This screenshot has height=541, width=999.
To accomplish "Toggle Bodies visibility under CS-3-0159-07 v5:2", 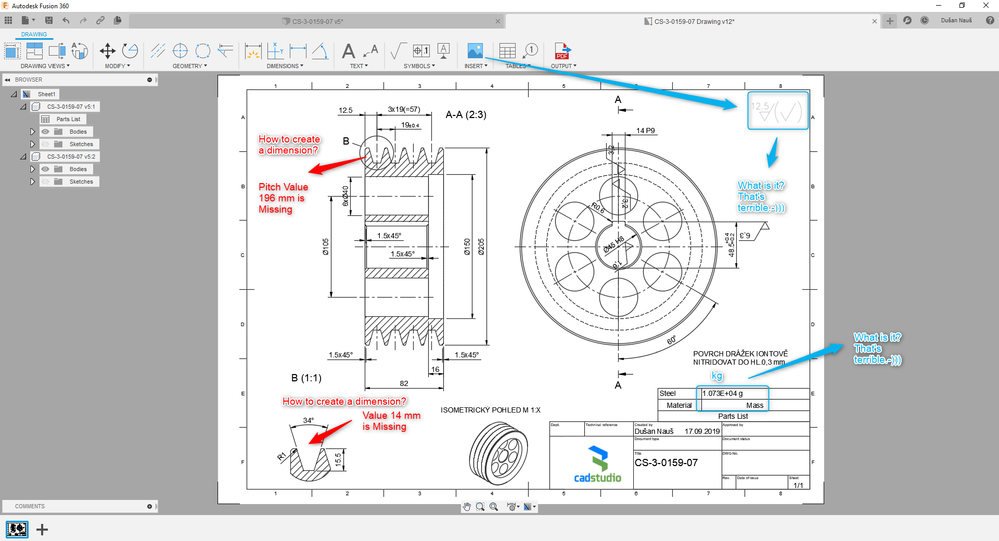I will (x=45, y=169).
